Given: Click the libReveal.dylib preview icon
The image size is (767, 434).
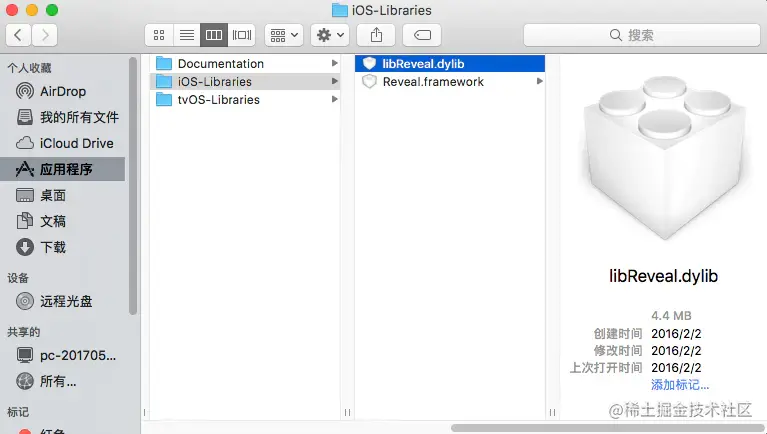Looking at the screenshot, I should (x=664, y=158).
